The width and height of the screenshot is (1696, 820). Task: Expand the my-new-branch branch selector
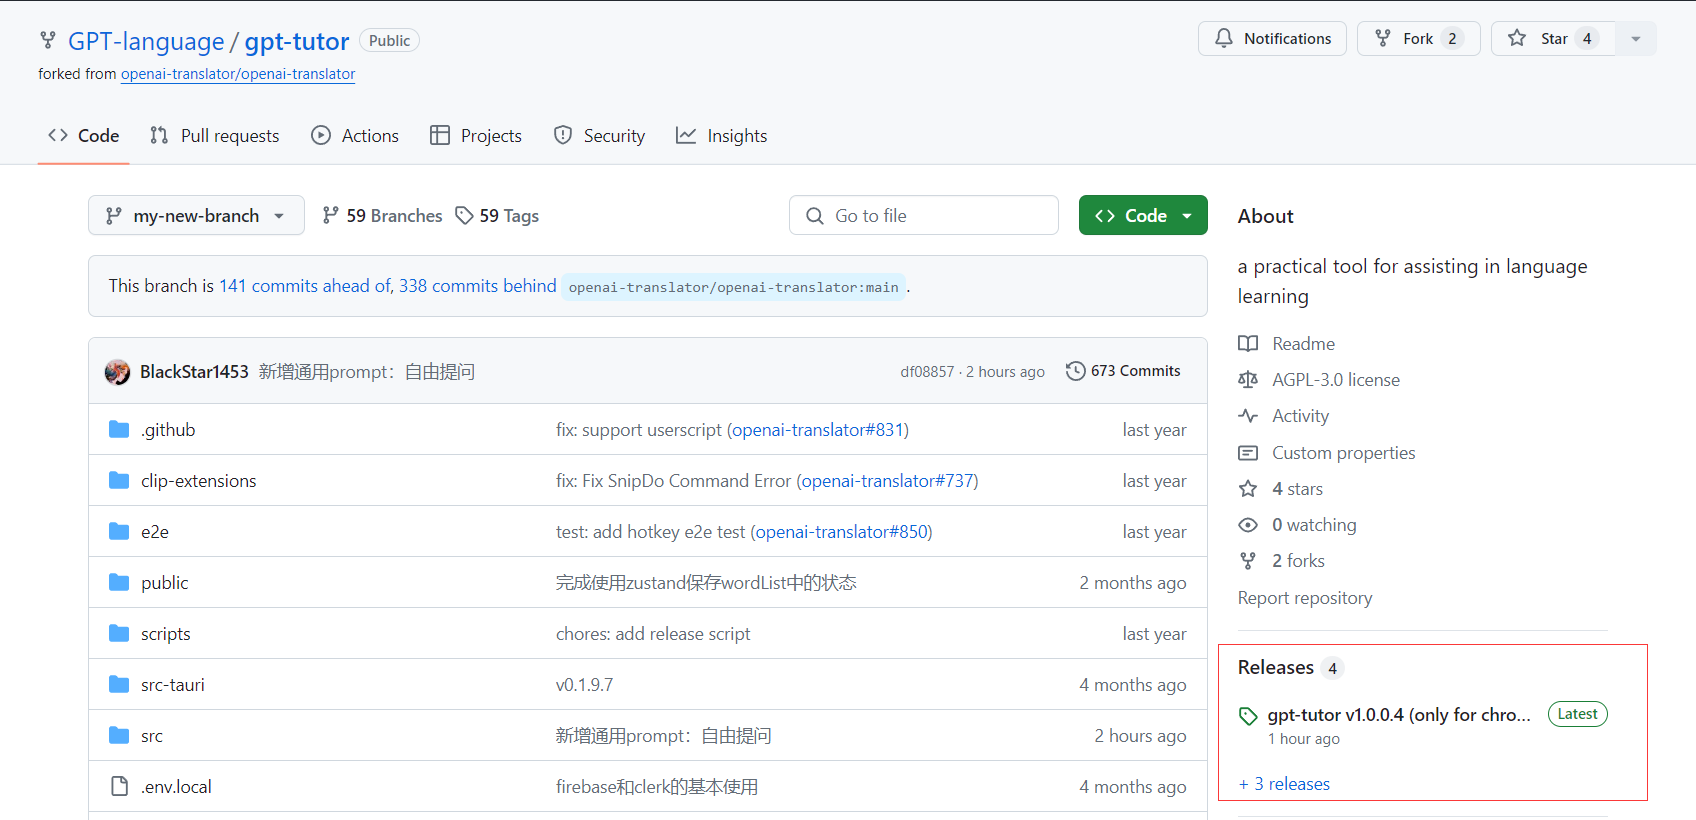click(196, 215)
